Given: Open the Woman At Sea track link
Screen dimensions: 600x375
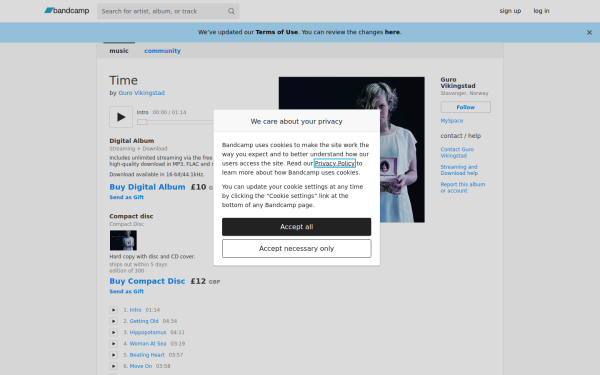Looking at the screenshot, I should [148, 344].
